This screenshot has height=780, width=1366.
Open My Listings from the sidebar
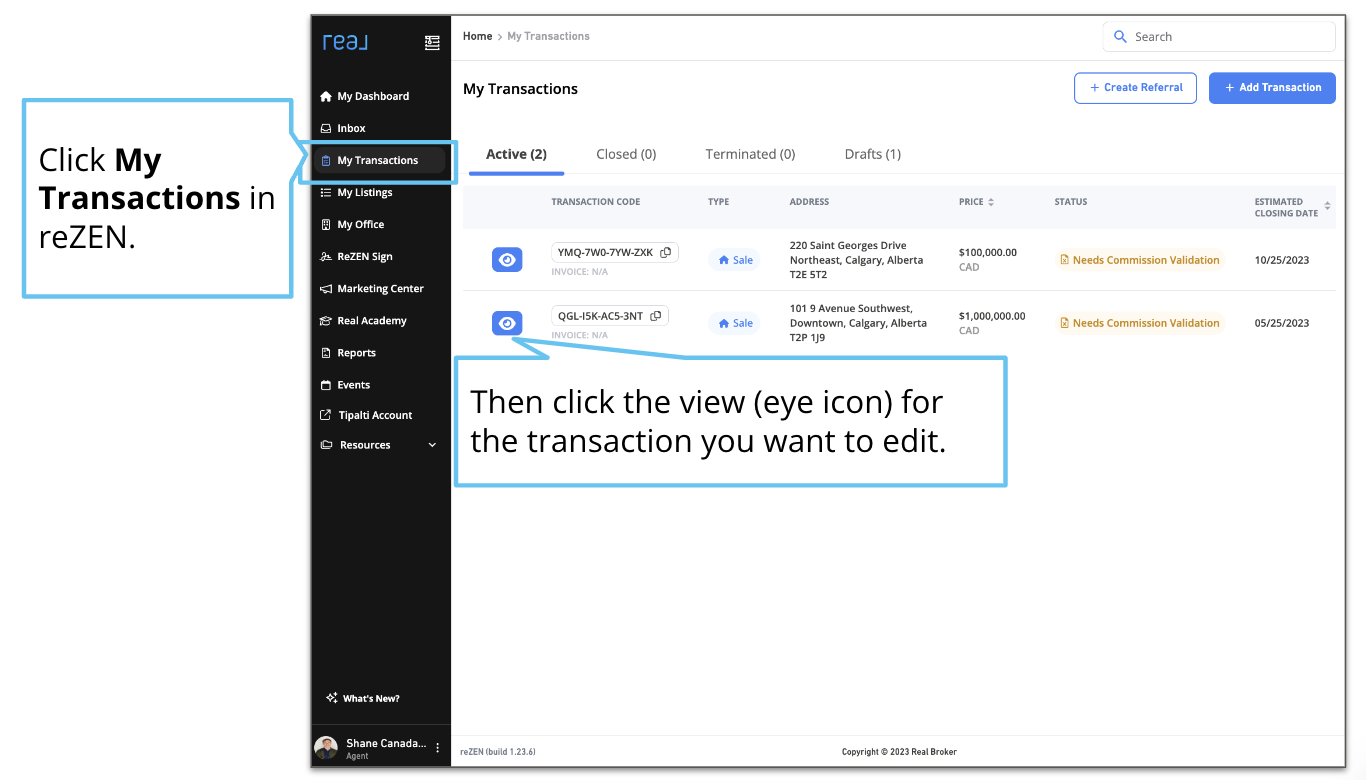[x=364, y=192]
